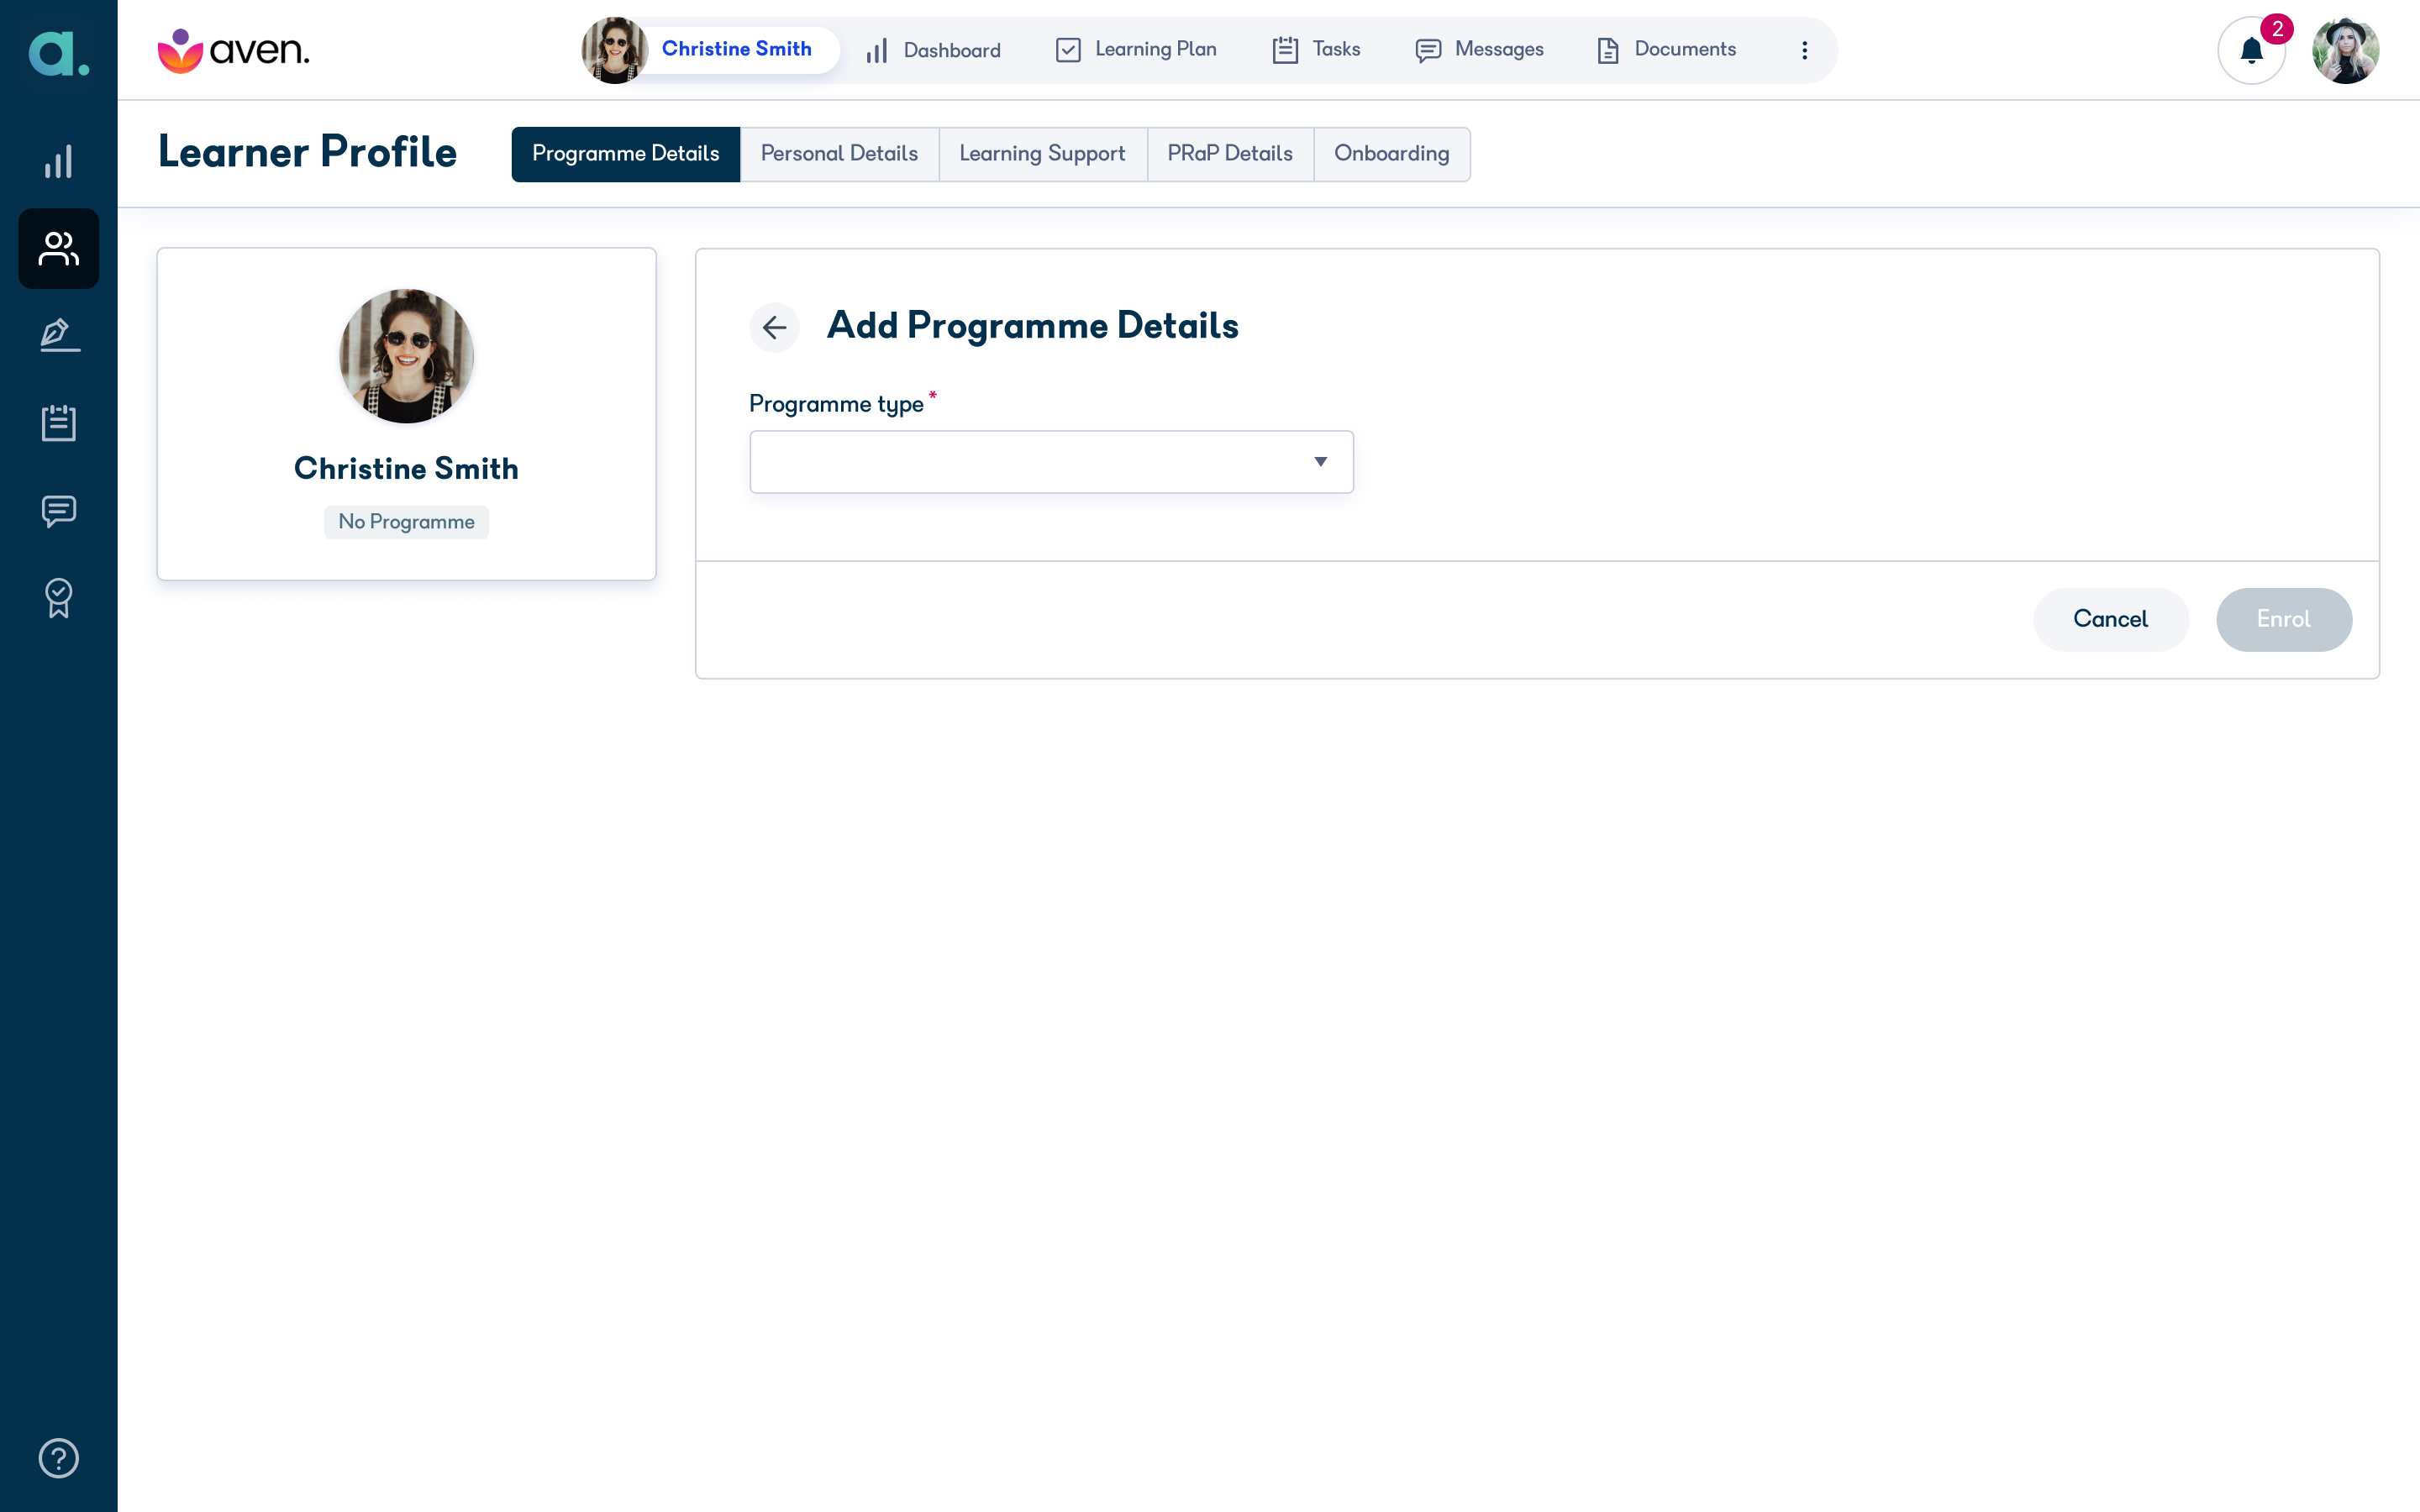Select the Christine Smith learner chip in header
This screenshot has height=1512, width=2420.
click(711, 50)
